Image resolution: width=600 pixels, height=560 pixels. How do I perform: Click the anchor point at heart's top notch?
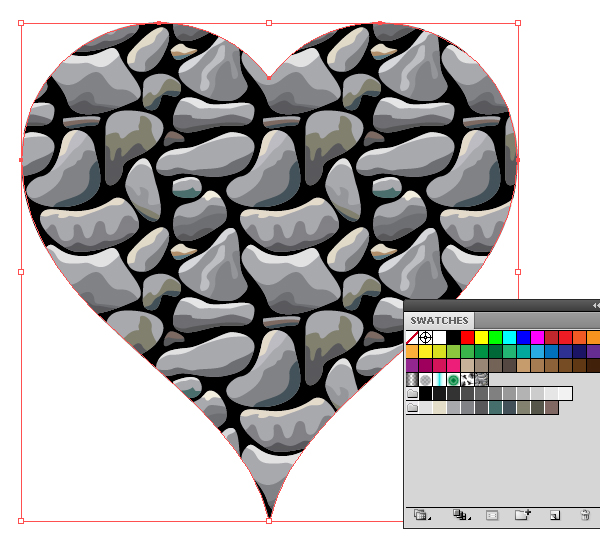point(269,78)
